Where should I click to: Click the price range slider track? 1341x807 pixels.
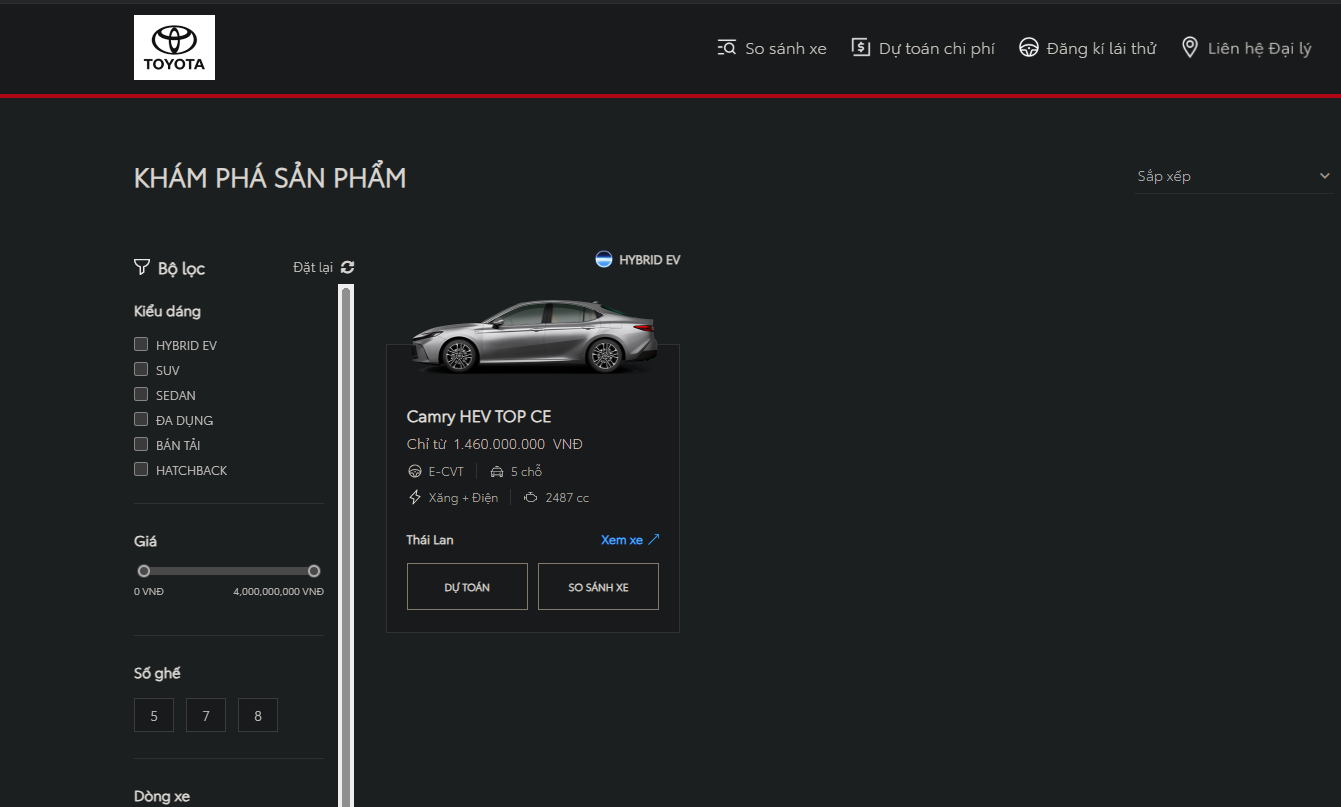coord(229,571)
